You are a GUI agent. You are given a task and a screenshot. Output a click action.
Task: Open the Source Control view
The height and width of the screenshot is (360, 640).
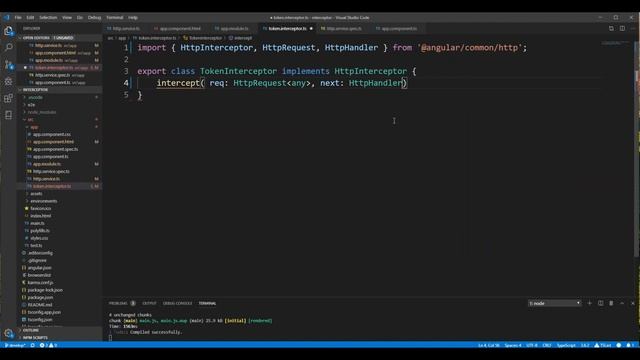pos(8,64)
